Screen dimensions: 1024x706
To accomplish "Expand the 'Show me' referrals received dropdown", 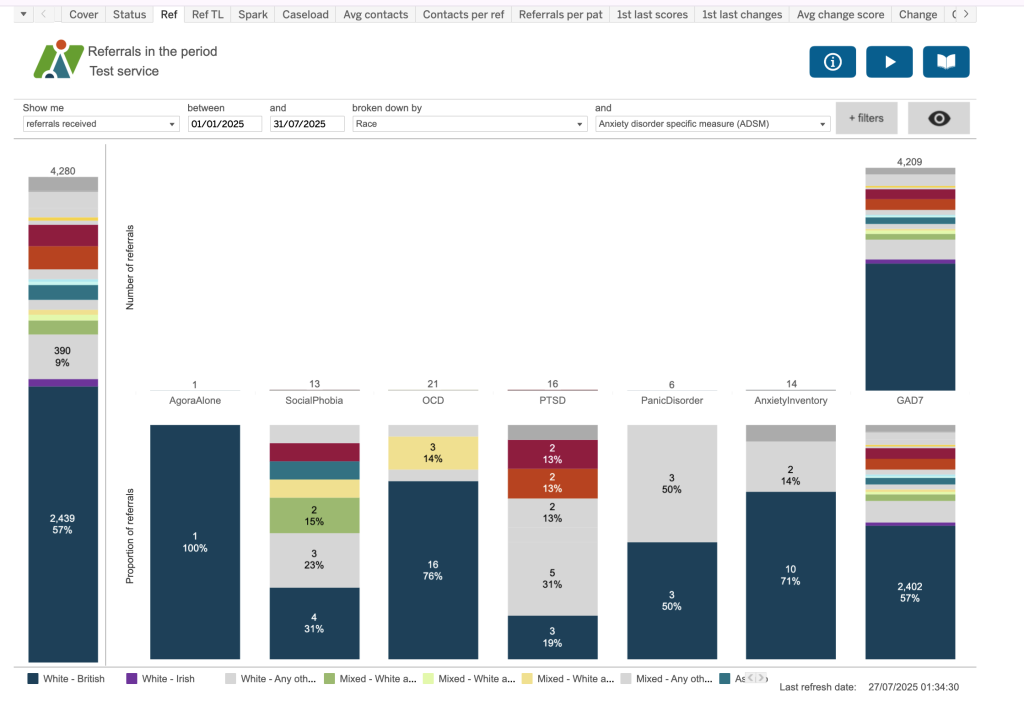I will pyautogui.click(x=100, y=124).
